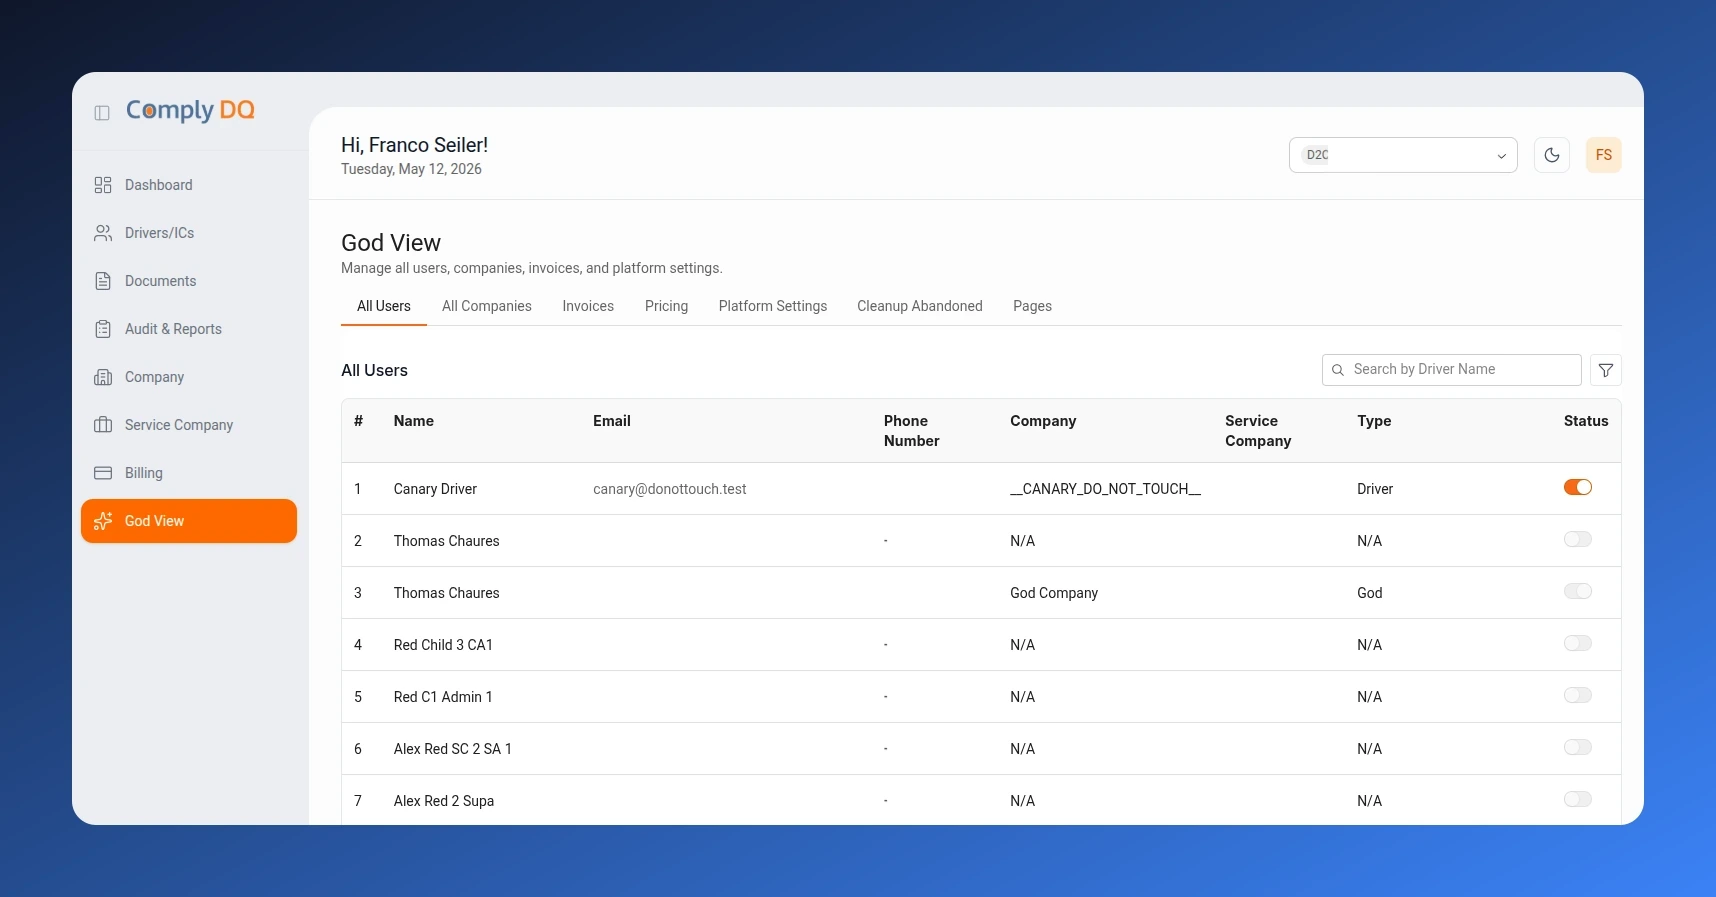Click the Name column header
The image size is (1716, 897).
point(414,421)
